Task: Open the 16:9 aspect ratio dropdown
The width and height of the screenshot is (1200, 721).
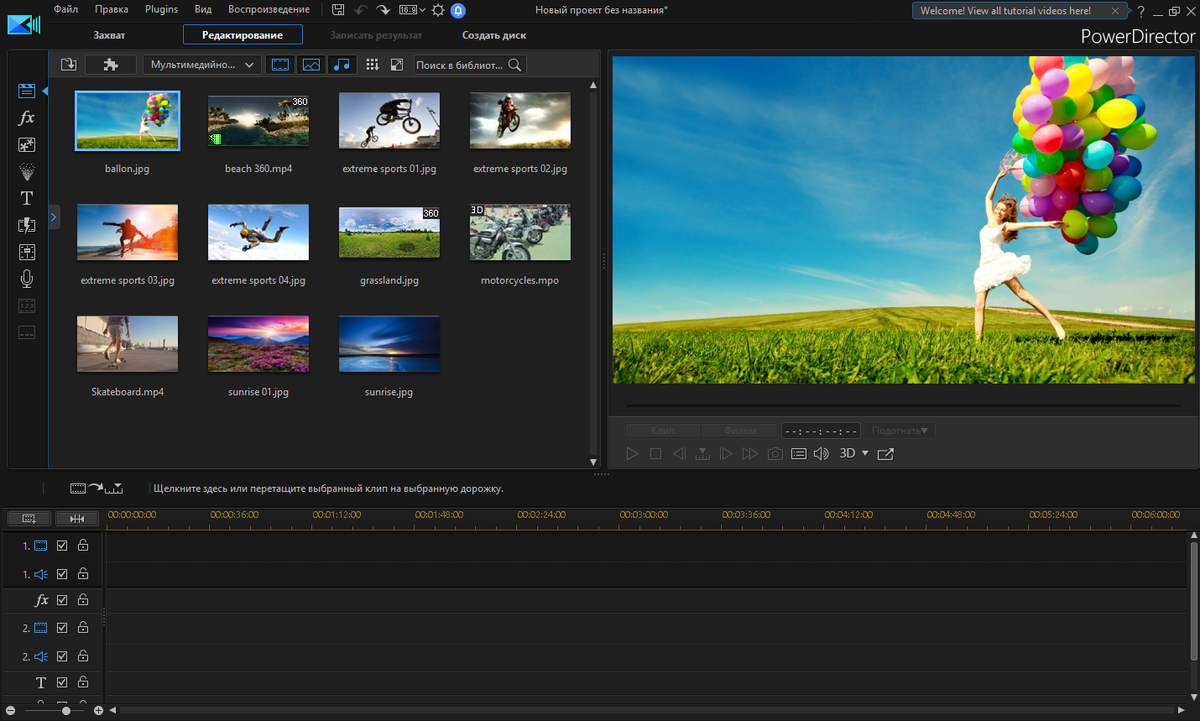Action: 411,10
